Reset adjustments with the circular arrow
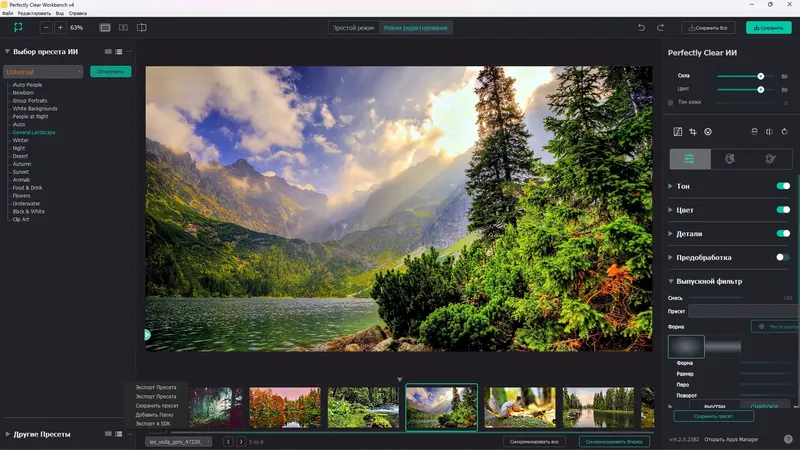 (784, 132)
